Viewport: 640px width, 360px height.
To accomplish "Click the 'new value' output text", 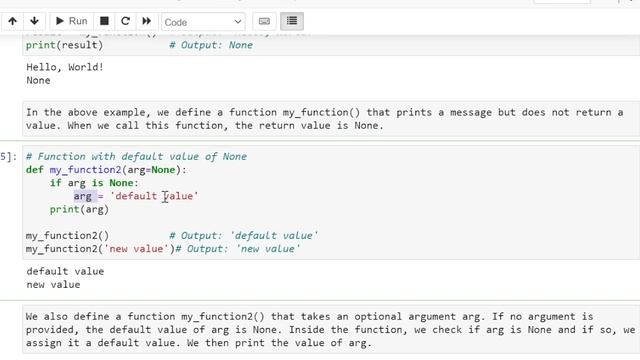I will click(x=53, y=285).
